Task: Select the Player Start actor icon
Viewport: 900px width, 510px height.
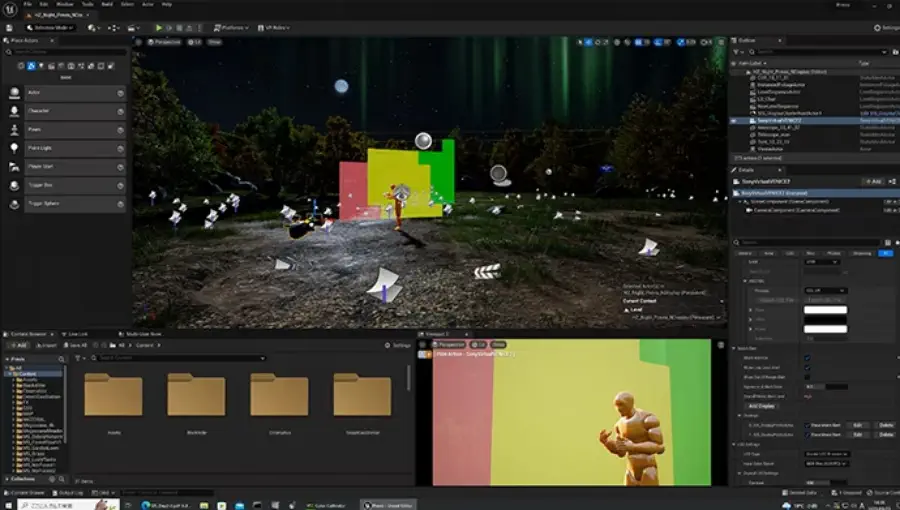Action: 15,167
